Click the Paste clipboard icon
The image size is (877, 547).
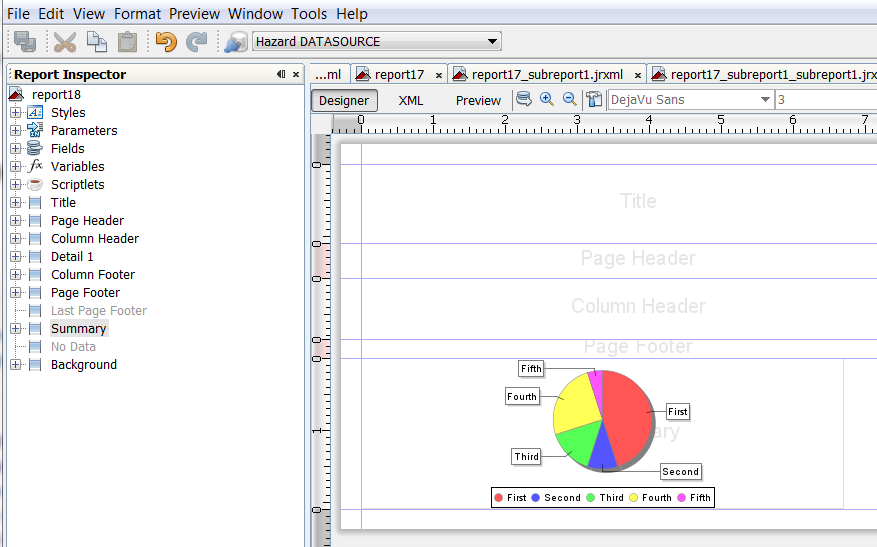pos(127,42)
